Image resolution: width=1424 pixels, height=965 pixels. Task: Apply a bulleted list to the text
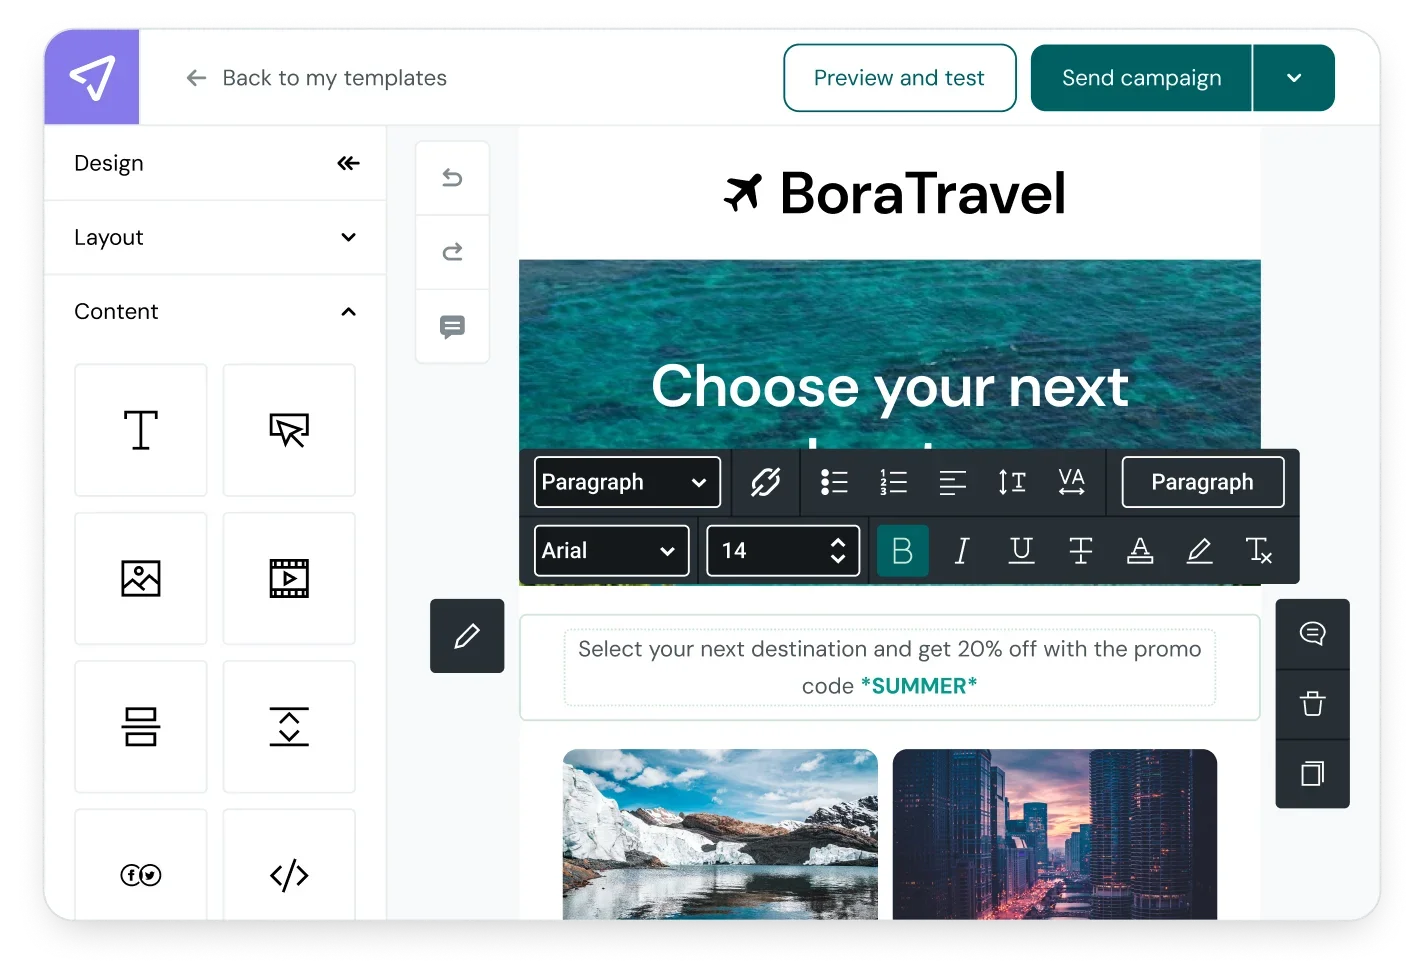(x=834, y=482)
